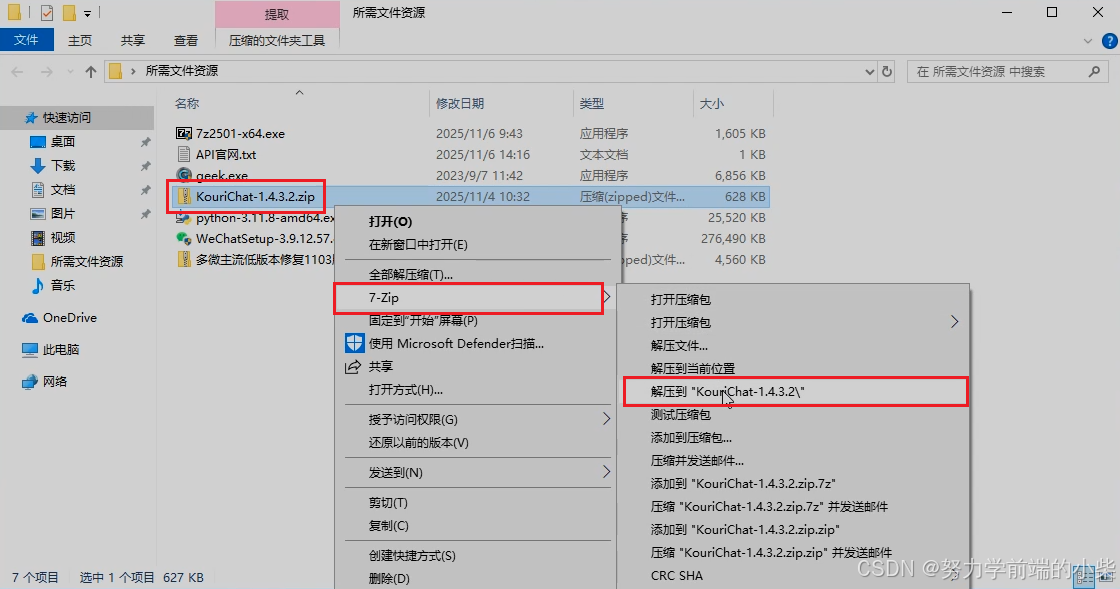Expand the second 打开压缩包 submenu arrow
The image size is (1120, 589).
(955, 322)
